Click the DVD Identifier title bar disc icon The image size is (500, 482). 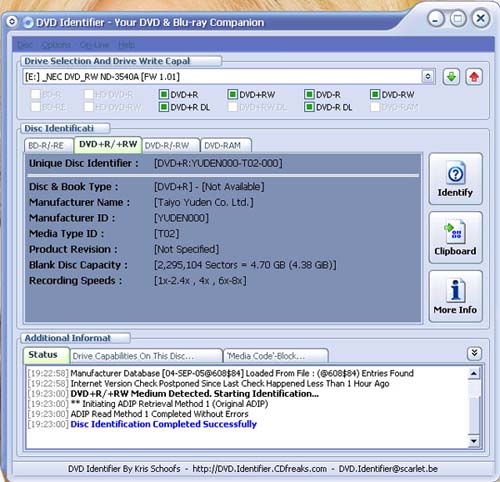coord(28,22)
